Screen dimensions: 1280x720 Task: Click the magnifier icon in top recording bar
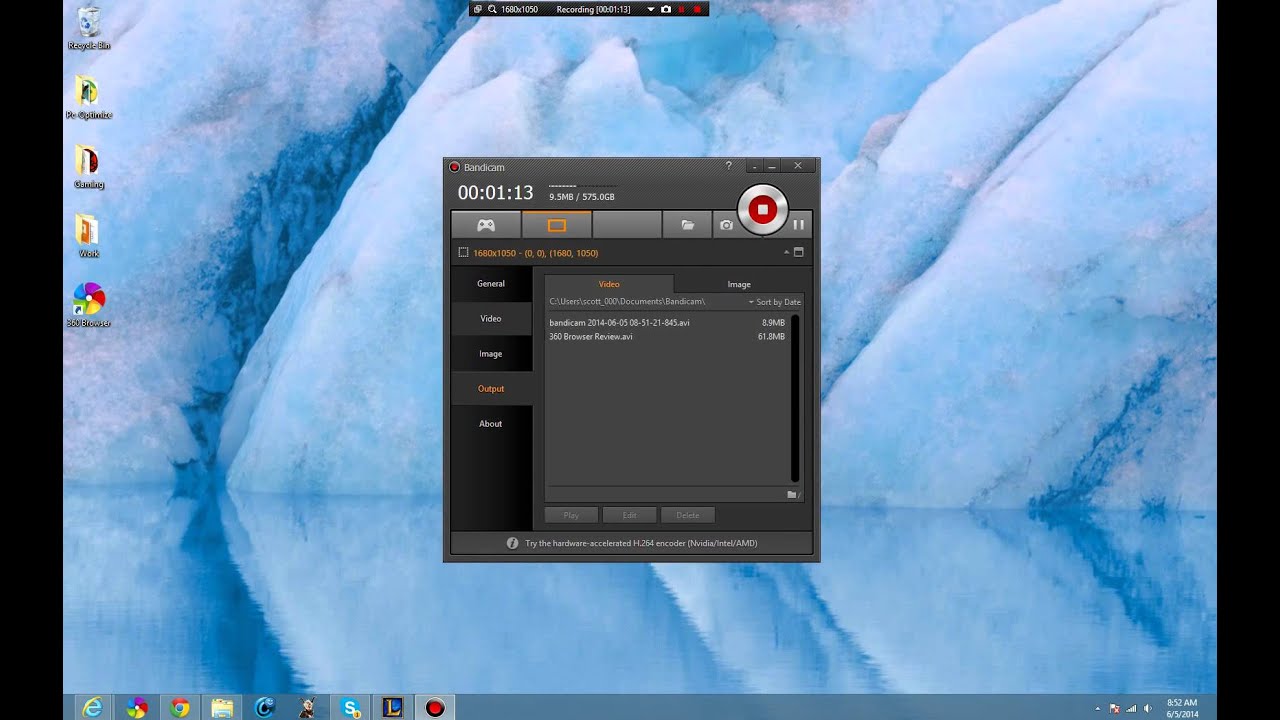(492, 9)
